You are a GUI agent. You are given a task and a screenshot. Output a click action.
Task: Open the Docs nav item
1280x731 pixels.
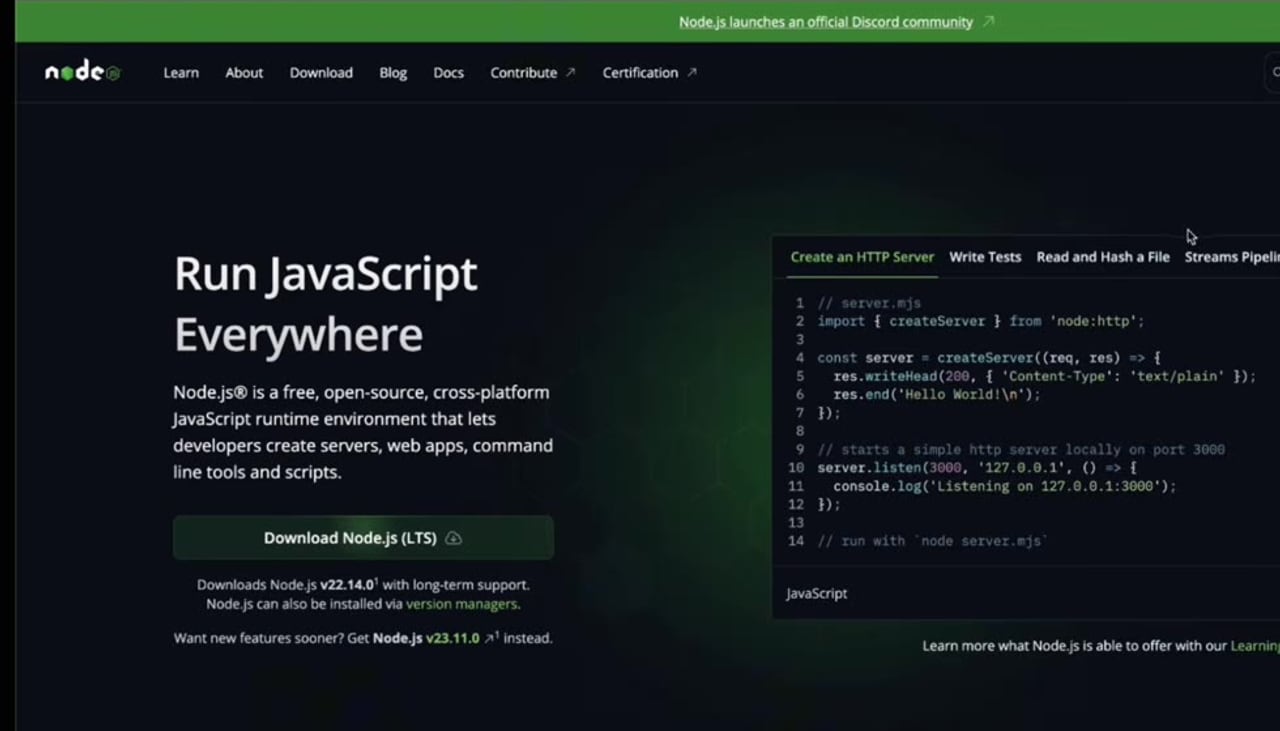pos(448,73)
